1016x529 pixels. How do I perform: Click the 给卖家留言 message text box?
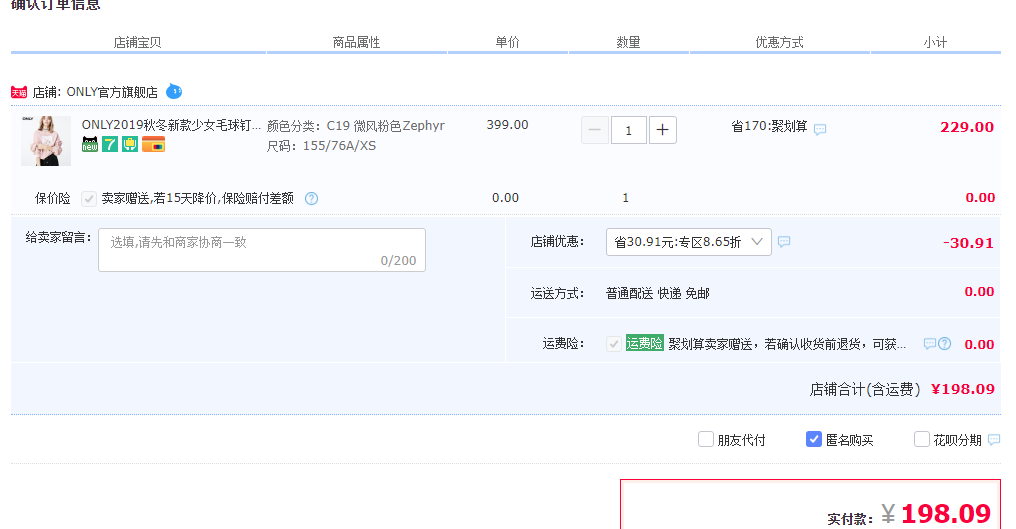(x=262, y=250)
